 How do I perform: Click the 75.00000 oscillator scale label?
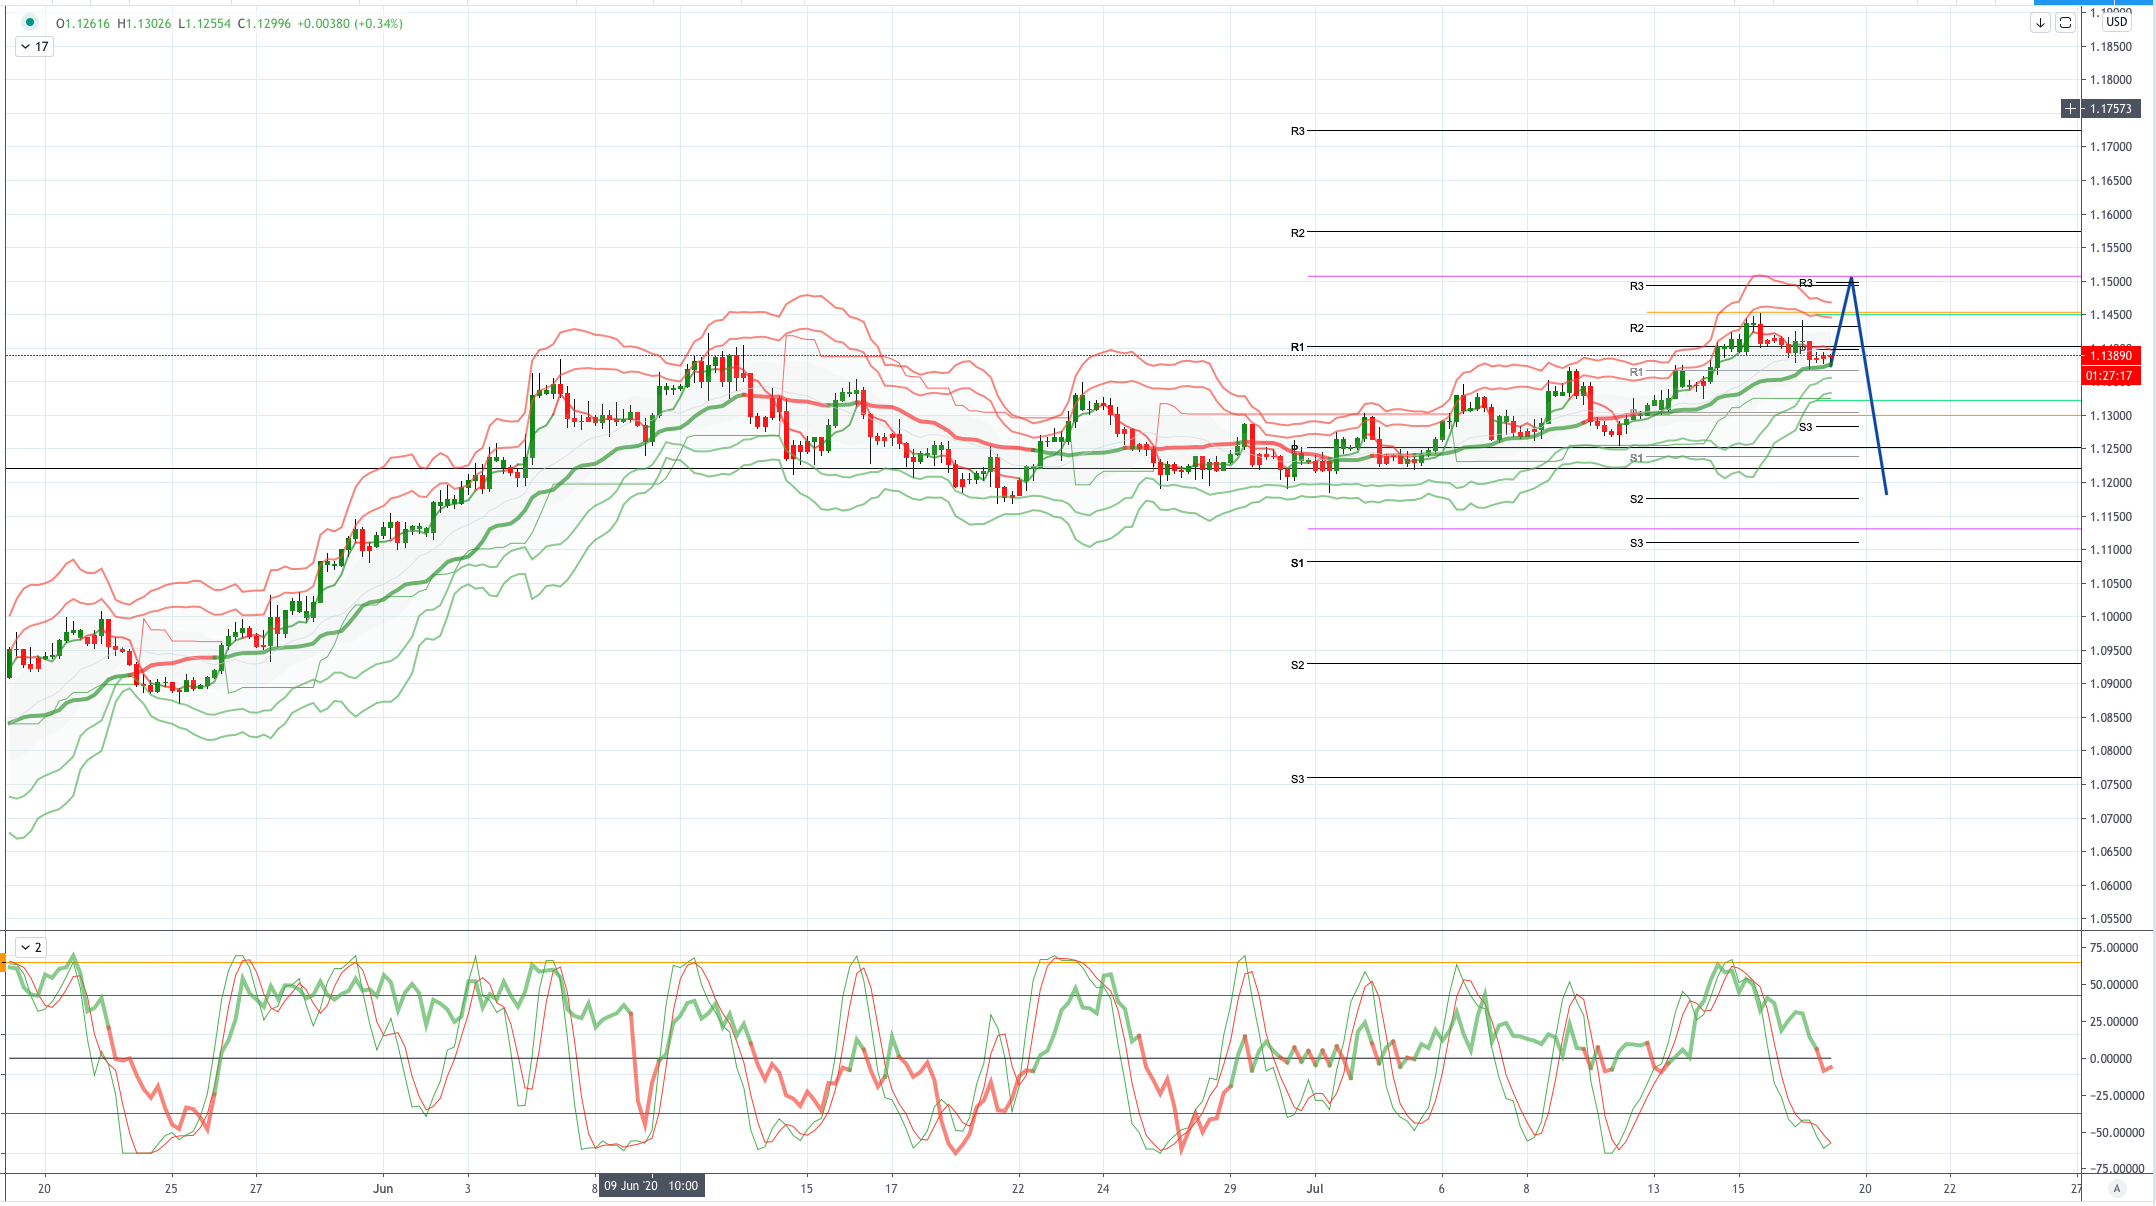pos(2114,947)
